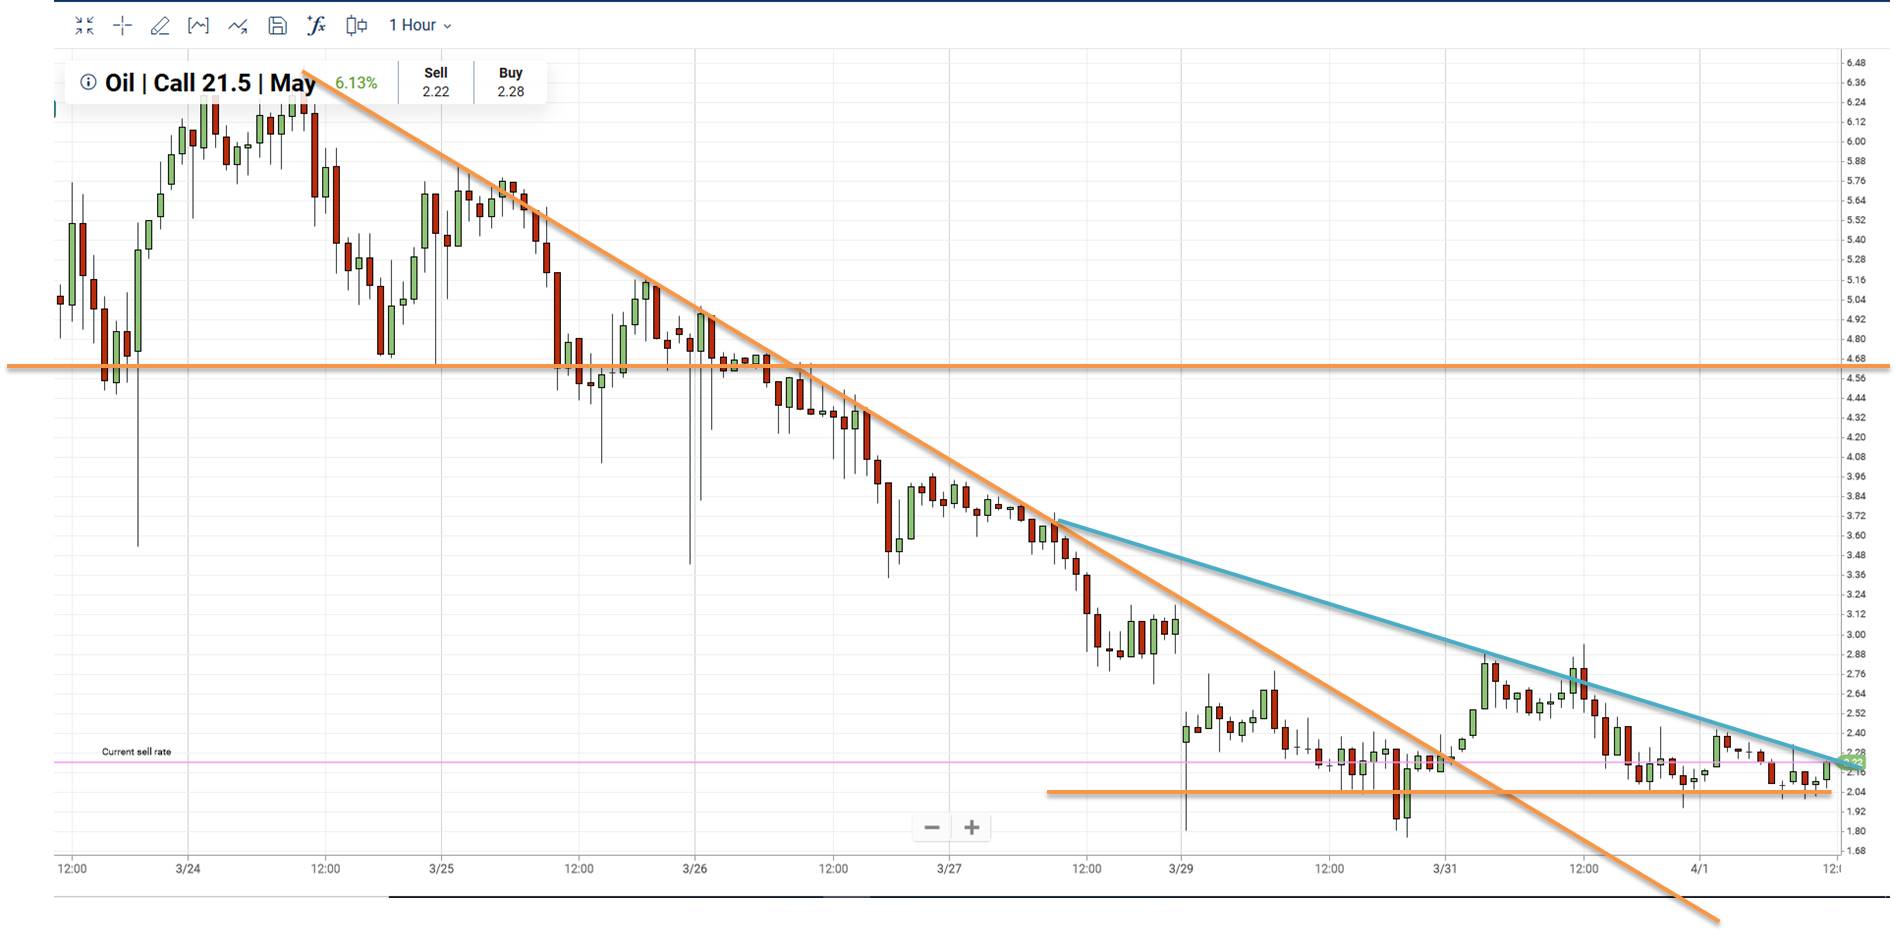Click the Buy 2.28 price box
This screenshot has height=934, width=1897.
510,81
